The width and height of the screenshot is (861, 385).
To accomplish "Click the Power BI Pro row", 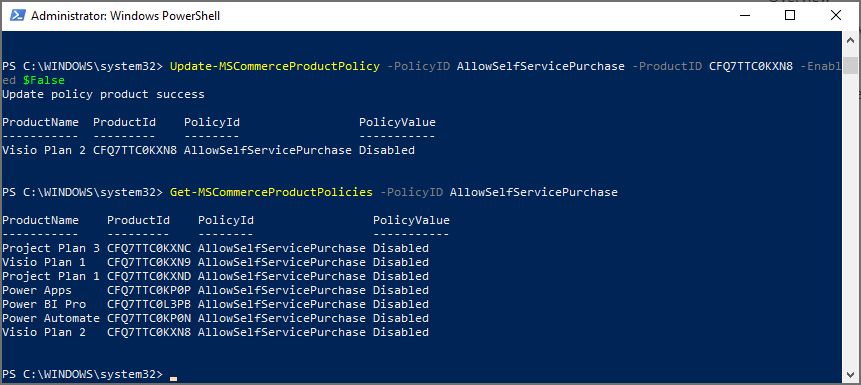I will 215,304.
